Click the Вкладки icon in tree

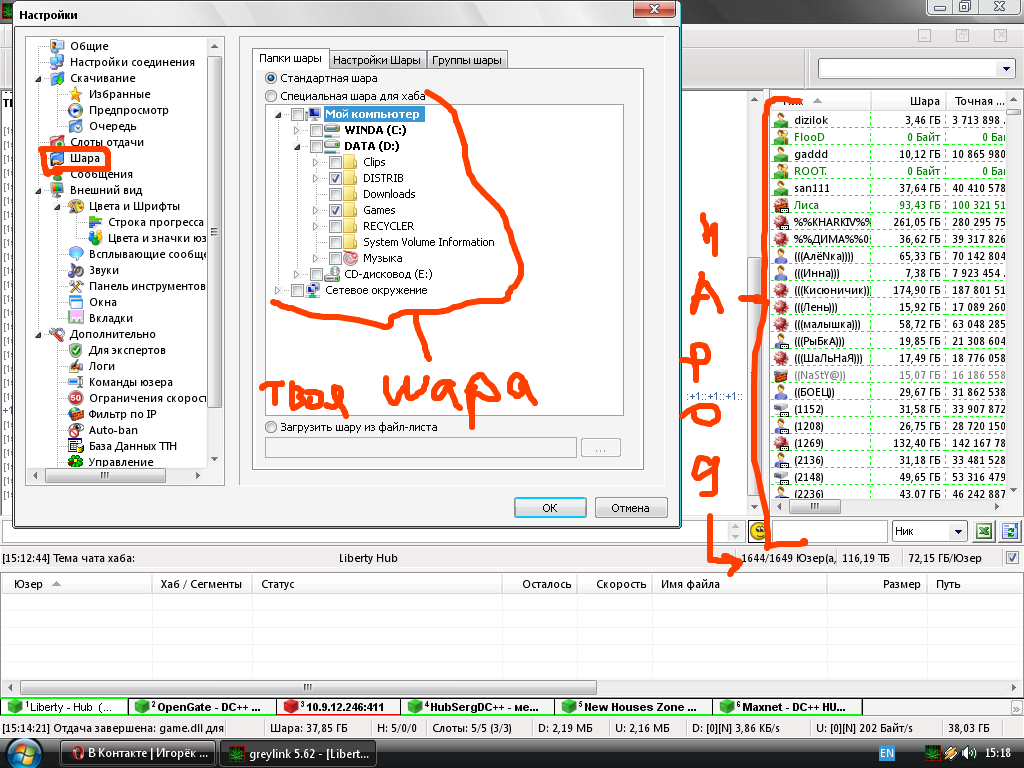click(76, 318)
